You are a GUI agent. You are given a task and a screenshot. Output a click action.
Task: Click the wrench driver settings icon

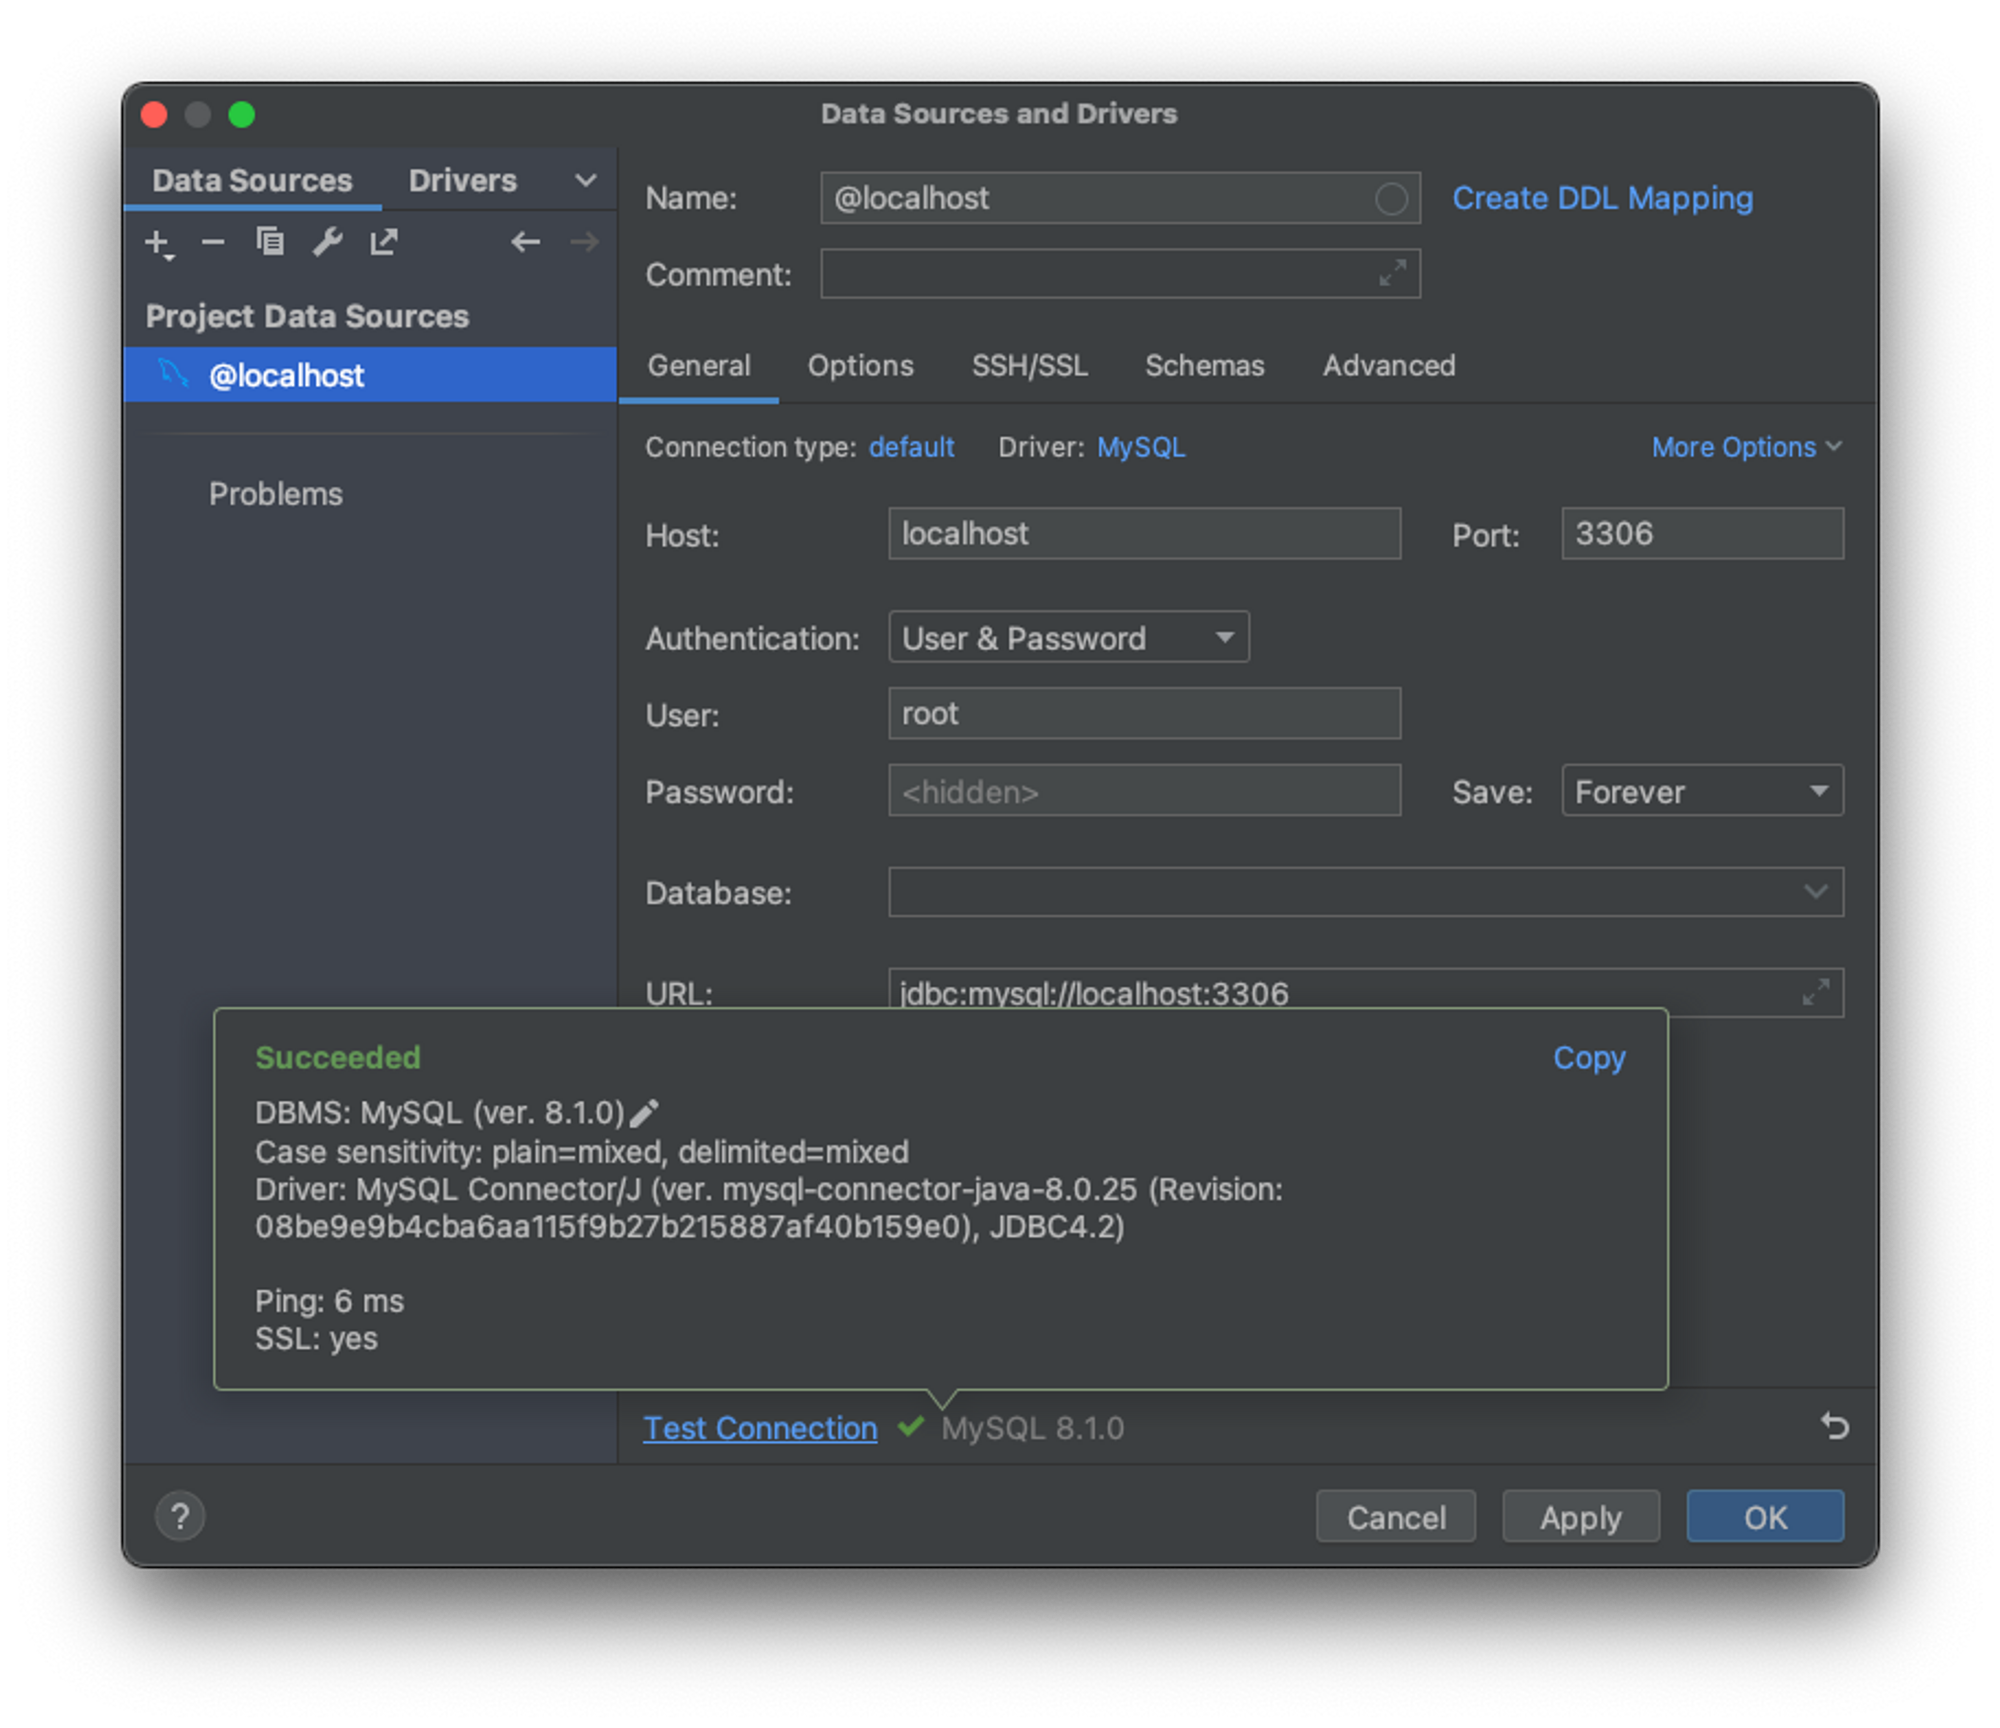point(327,242)
